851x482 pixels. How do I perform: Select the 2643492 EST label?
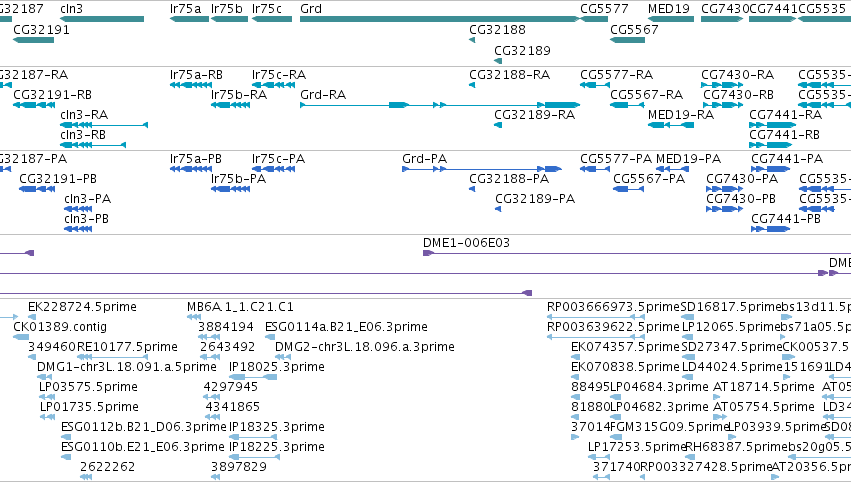227,347
